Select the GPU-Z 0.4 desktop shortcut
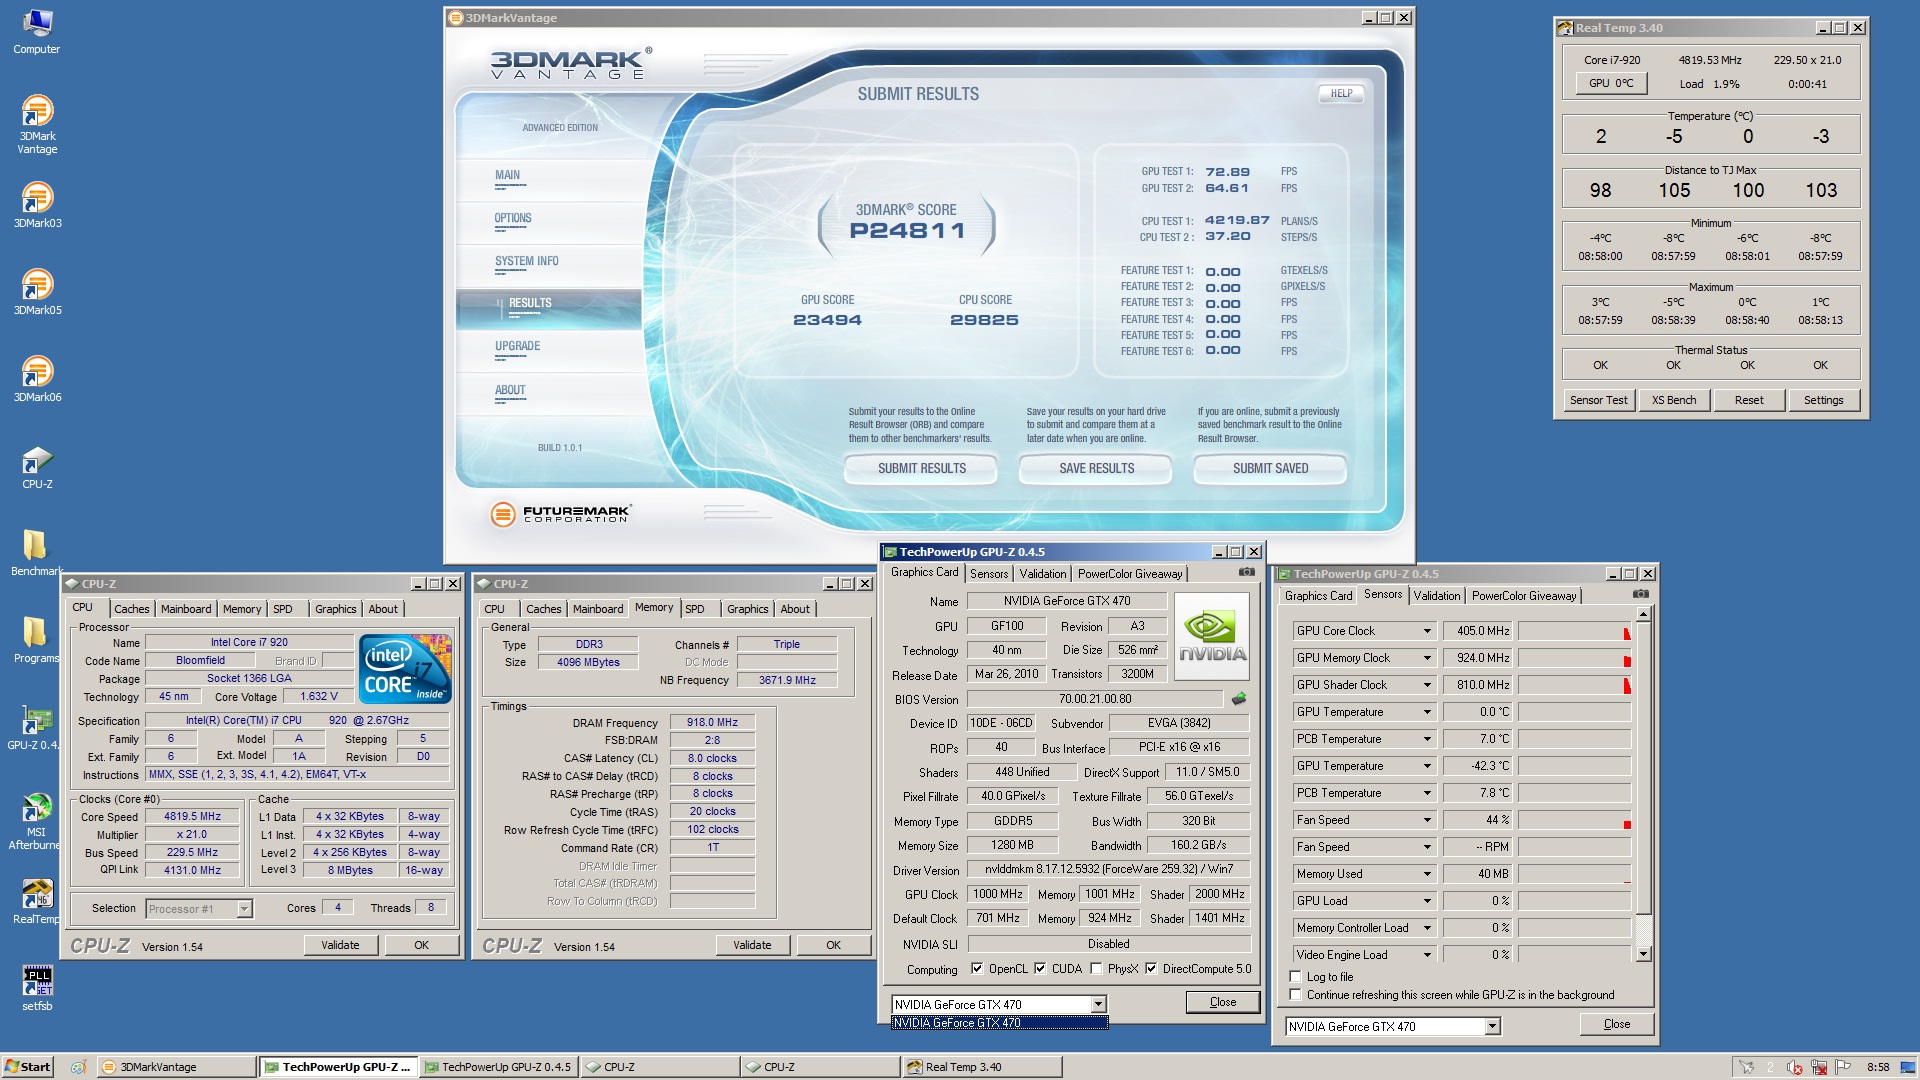This screenshot has height=1080, width=1920. click(34, 728)
